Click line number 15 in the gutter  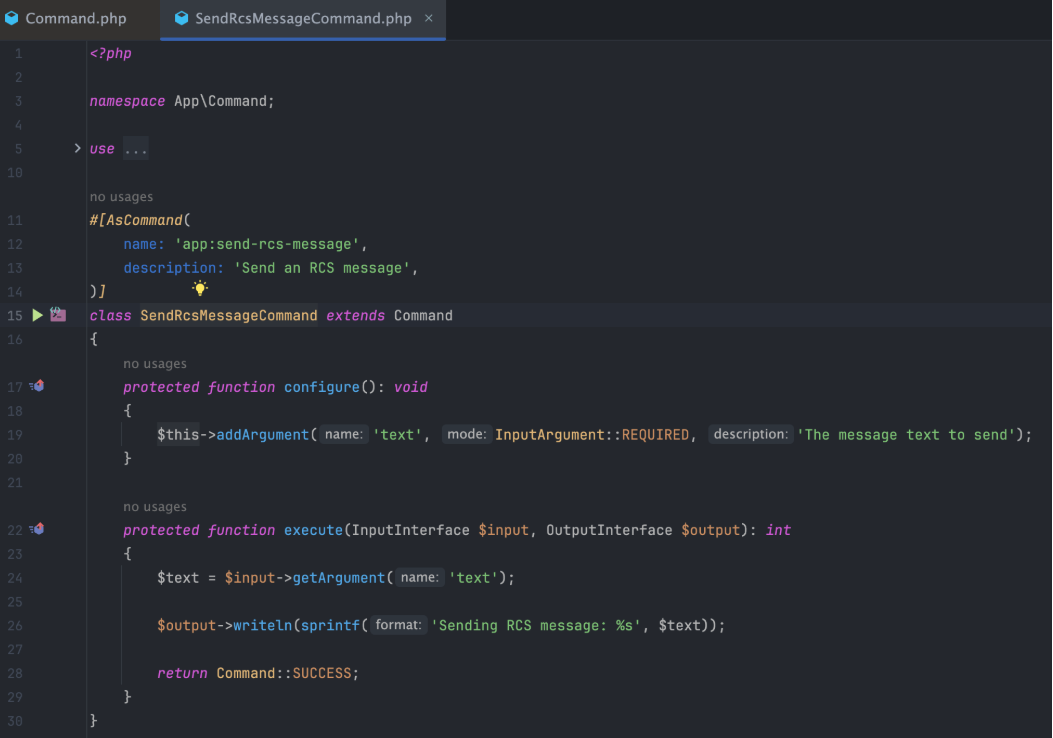15,316
